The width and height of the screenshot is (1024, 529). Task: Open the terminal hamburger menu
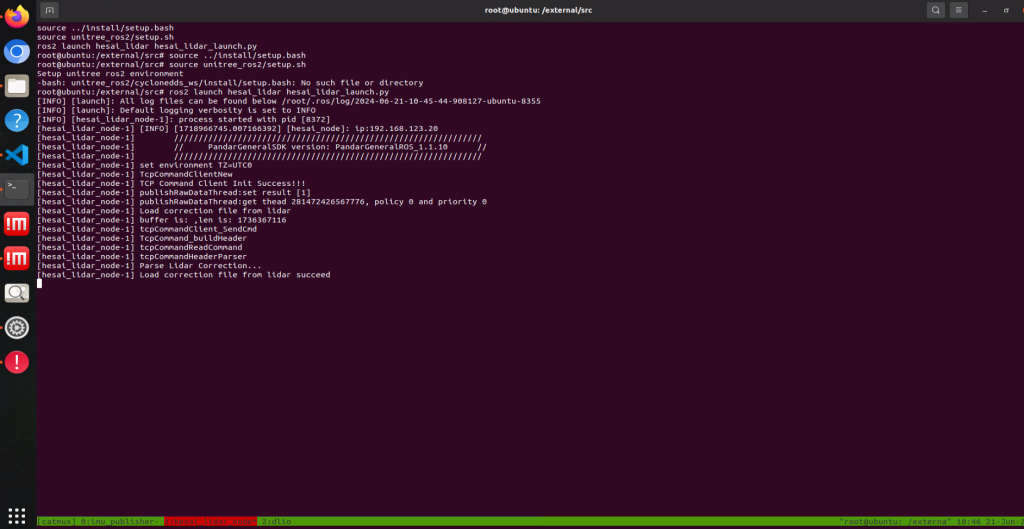pyautogui.click(x=958, y=10)
